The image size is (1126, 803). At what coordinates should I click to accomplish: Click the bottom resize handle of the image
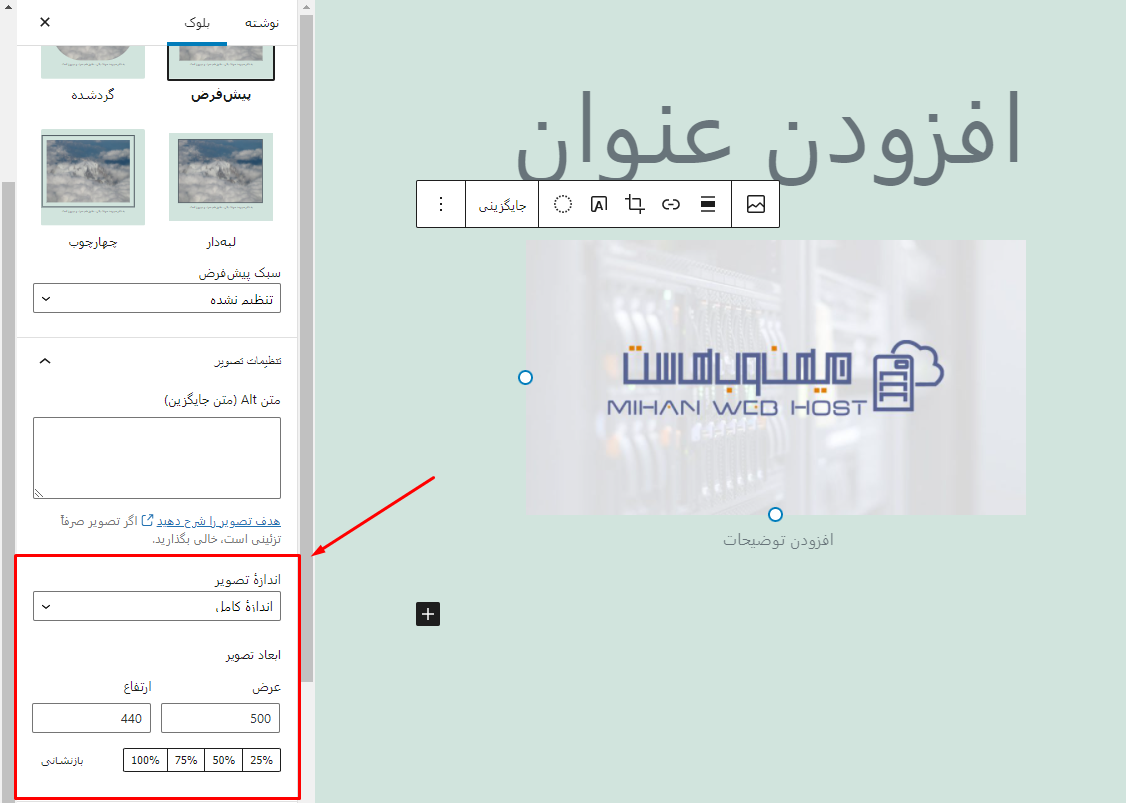[776, 514]
